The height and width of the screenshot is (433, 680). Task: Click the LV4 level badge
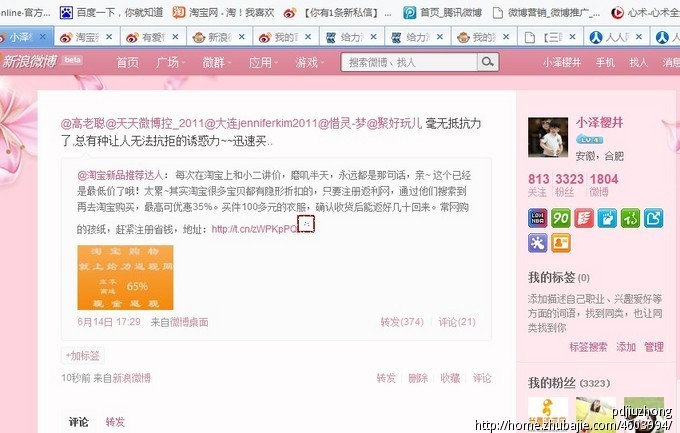pos(589,140)
